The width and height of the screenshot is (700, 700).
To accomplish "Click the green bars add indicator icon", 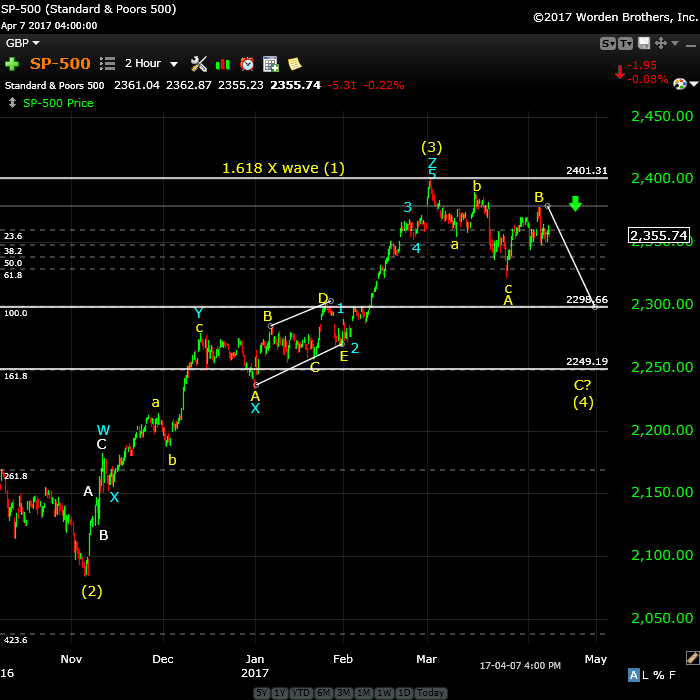I will point(223,65).
